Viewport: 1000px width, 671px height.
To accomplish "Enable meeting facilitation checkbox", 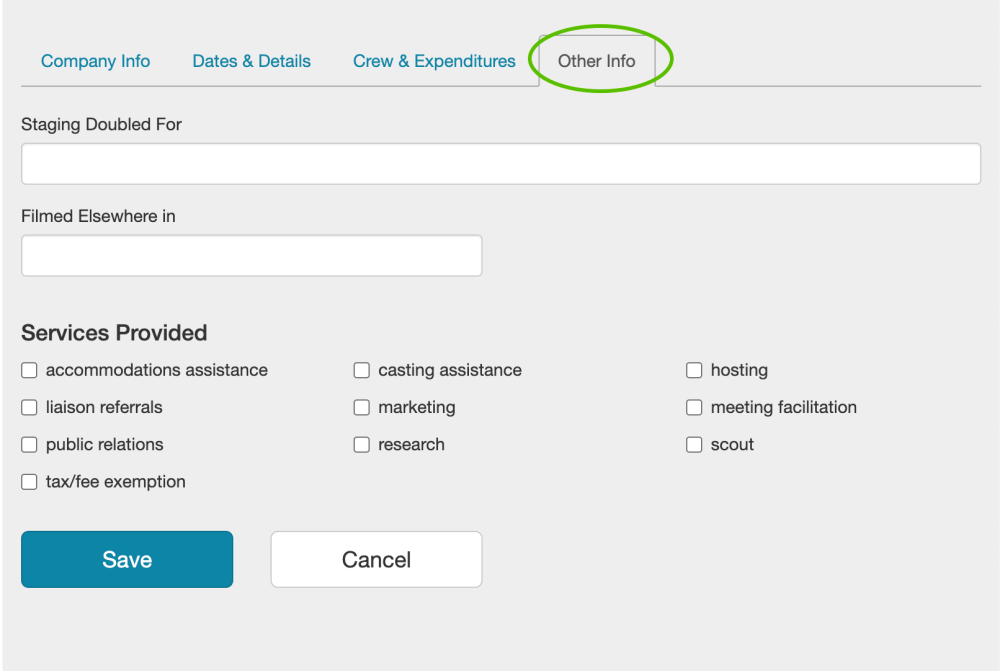I will coord(694,408).
